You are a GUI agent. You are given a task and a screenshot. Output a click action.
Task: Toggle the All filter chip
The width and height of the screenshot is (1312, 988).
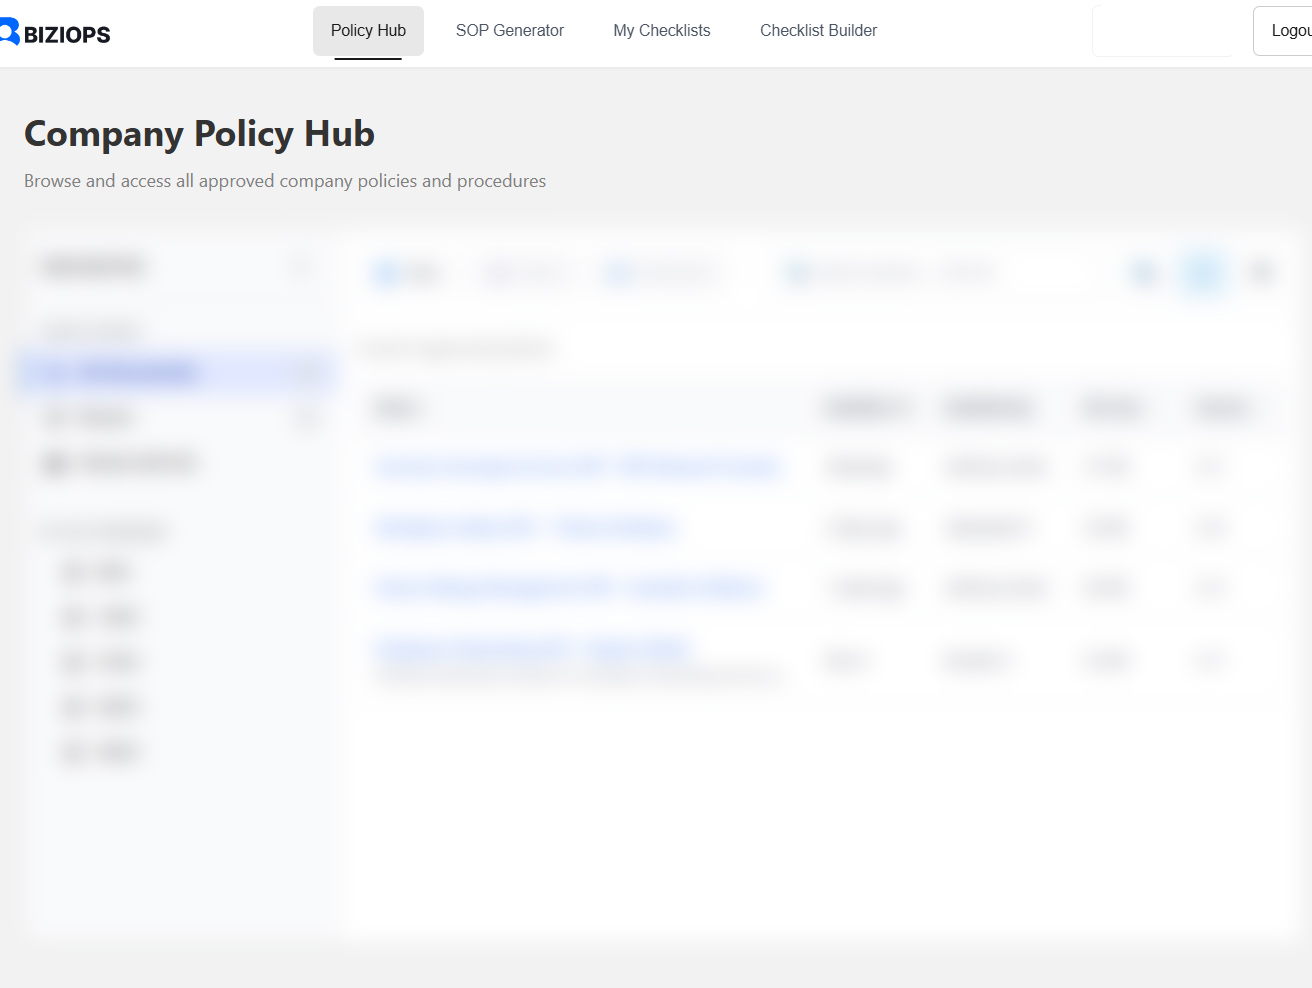tap(407, 272)
